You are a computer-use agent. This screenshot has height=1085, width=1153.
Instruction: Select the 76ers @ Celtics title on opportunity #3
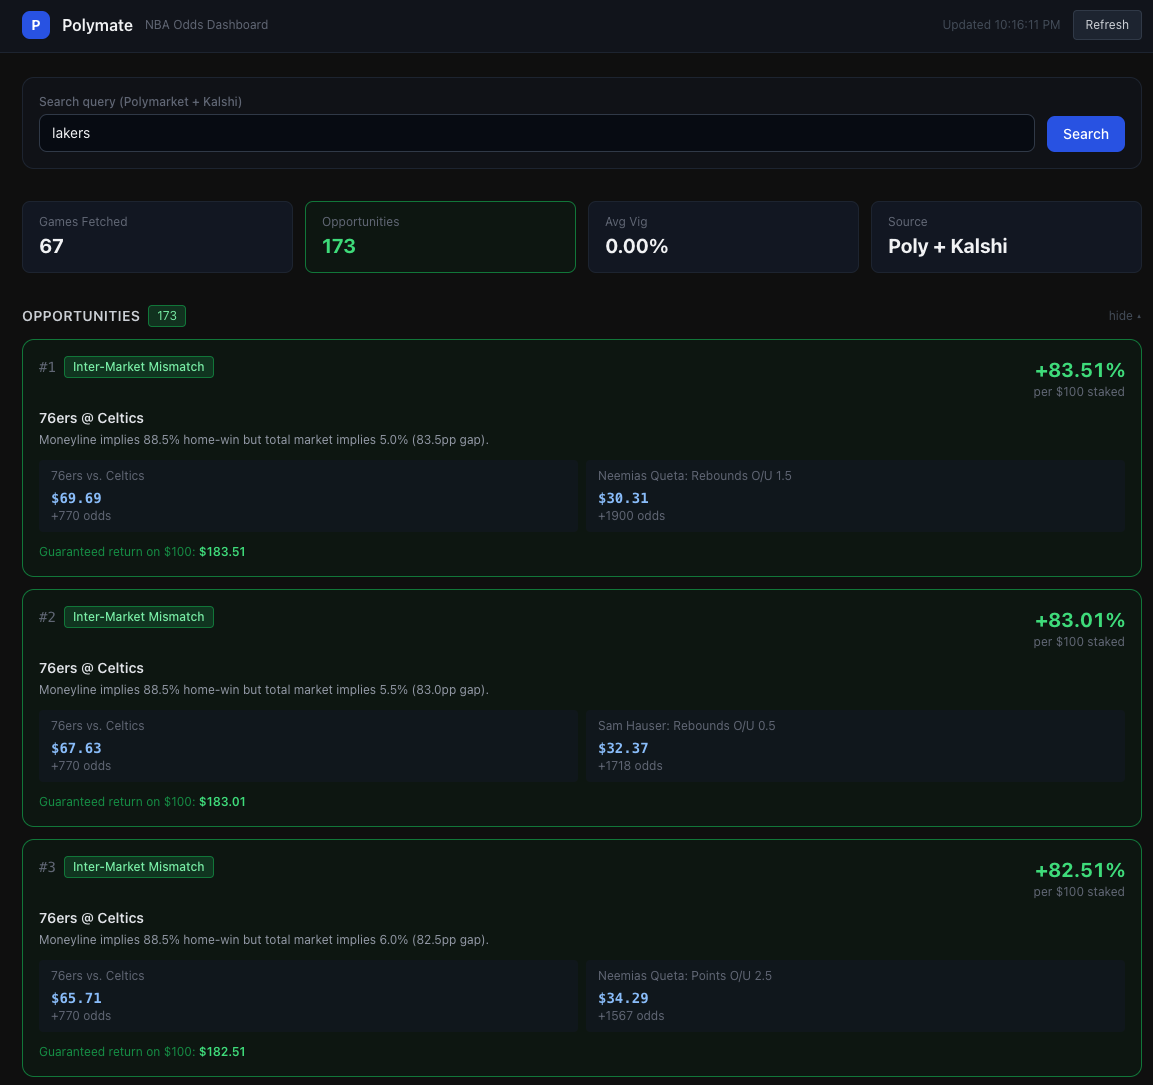point(91,918)
